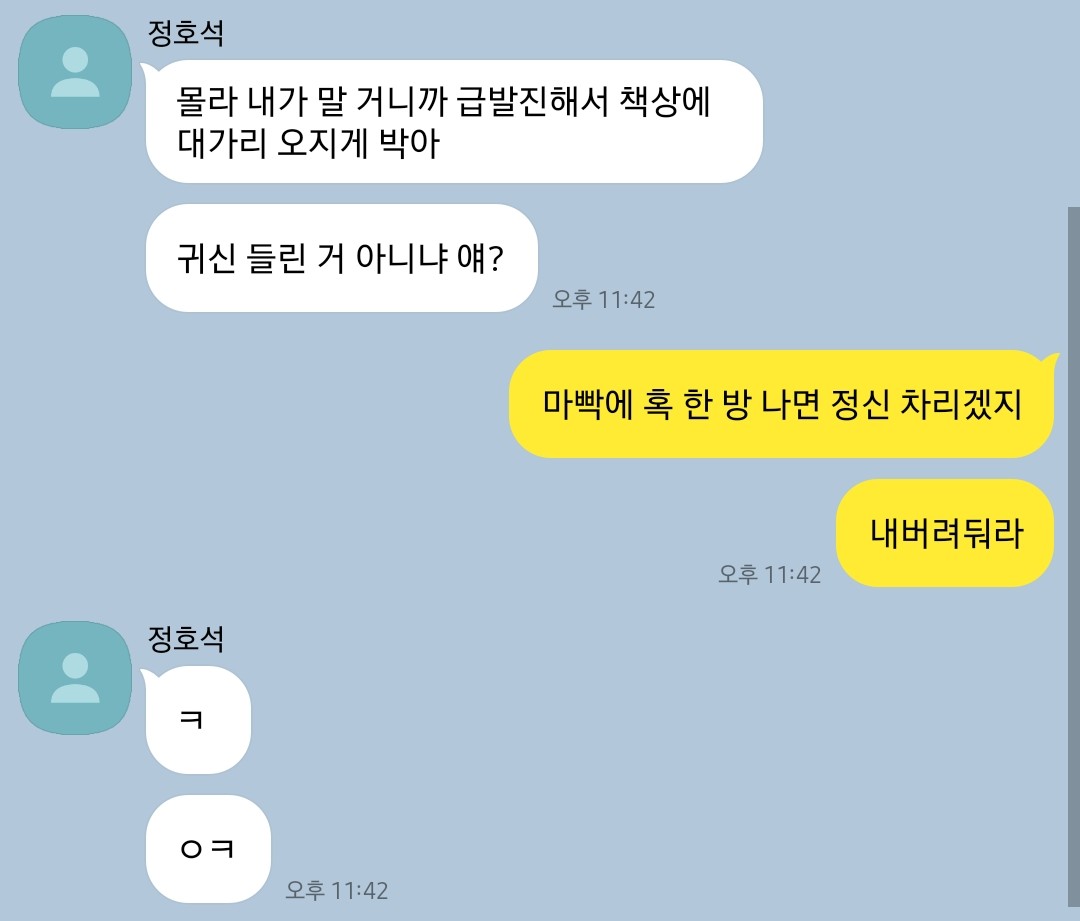Click timestamp beside 귀신 들린 거 message
Image resolution: width=1080 pixels, height=921 pixels.
click(603, 300)
